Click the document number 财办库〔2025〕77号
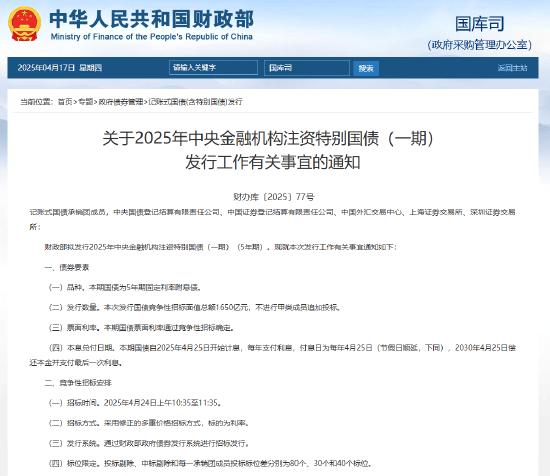This screenshot has height=476, width=550. point(274,197)
